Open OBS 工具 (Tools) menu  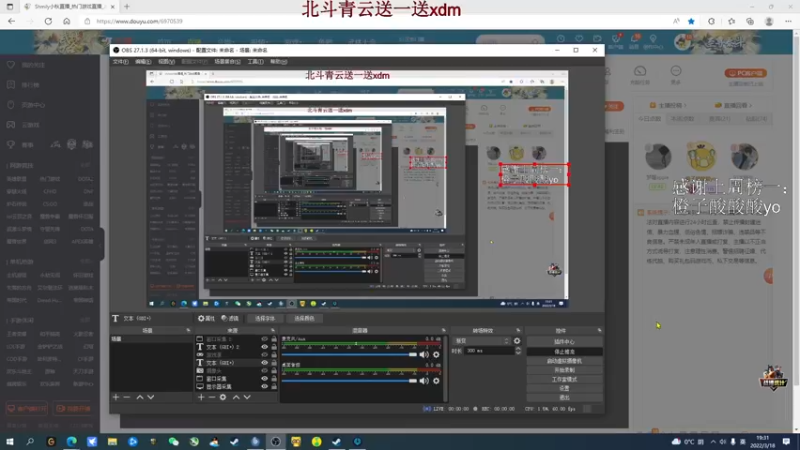(x=256, y=61)
